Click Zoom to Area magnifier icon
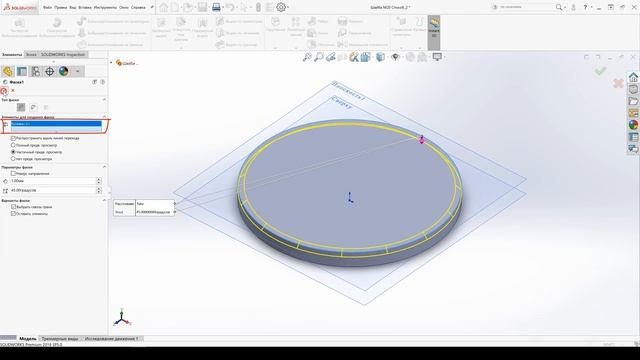This screenshot has height=360, width=640. point(319,57)
